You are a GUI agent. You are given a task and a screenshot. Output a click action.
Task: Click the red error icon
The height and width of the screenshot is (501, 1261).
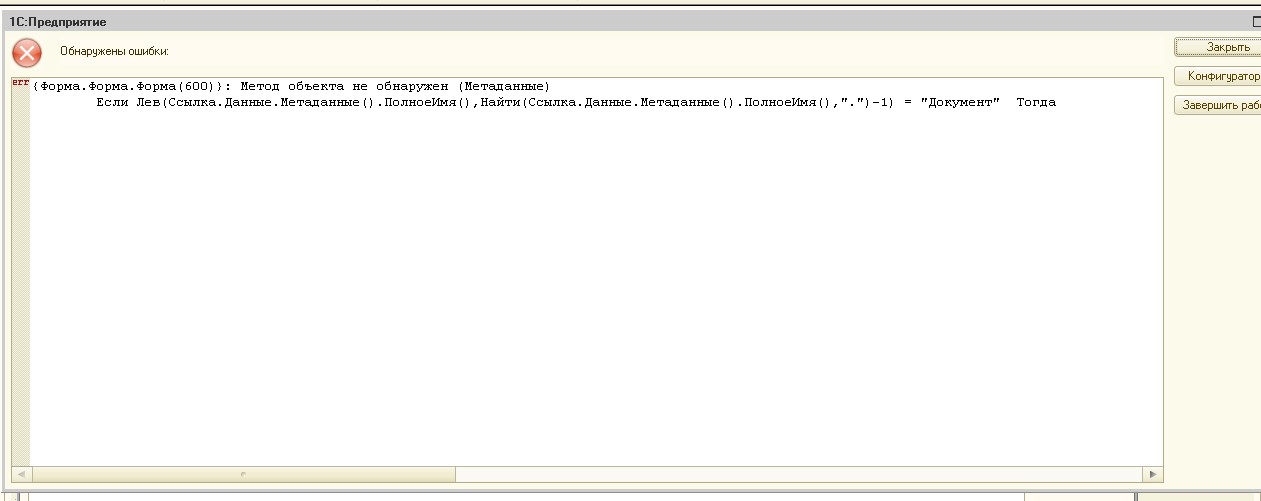coord(27,53)
